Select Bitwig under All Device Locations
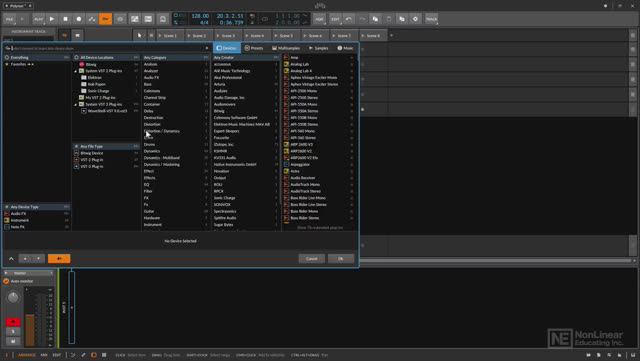Viewport: 640px width, 361px height. tap(106, 65)
